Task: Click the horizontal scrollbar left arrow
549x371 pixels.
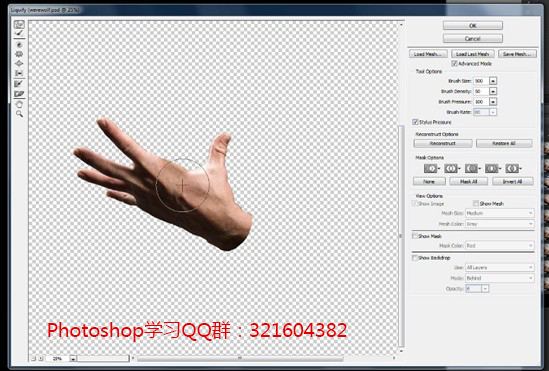Action: [x=133, y=358]
